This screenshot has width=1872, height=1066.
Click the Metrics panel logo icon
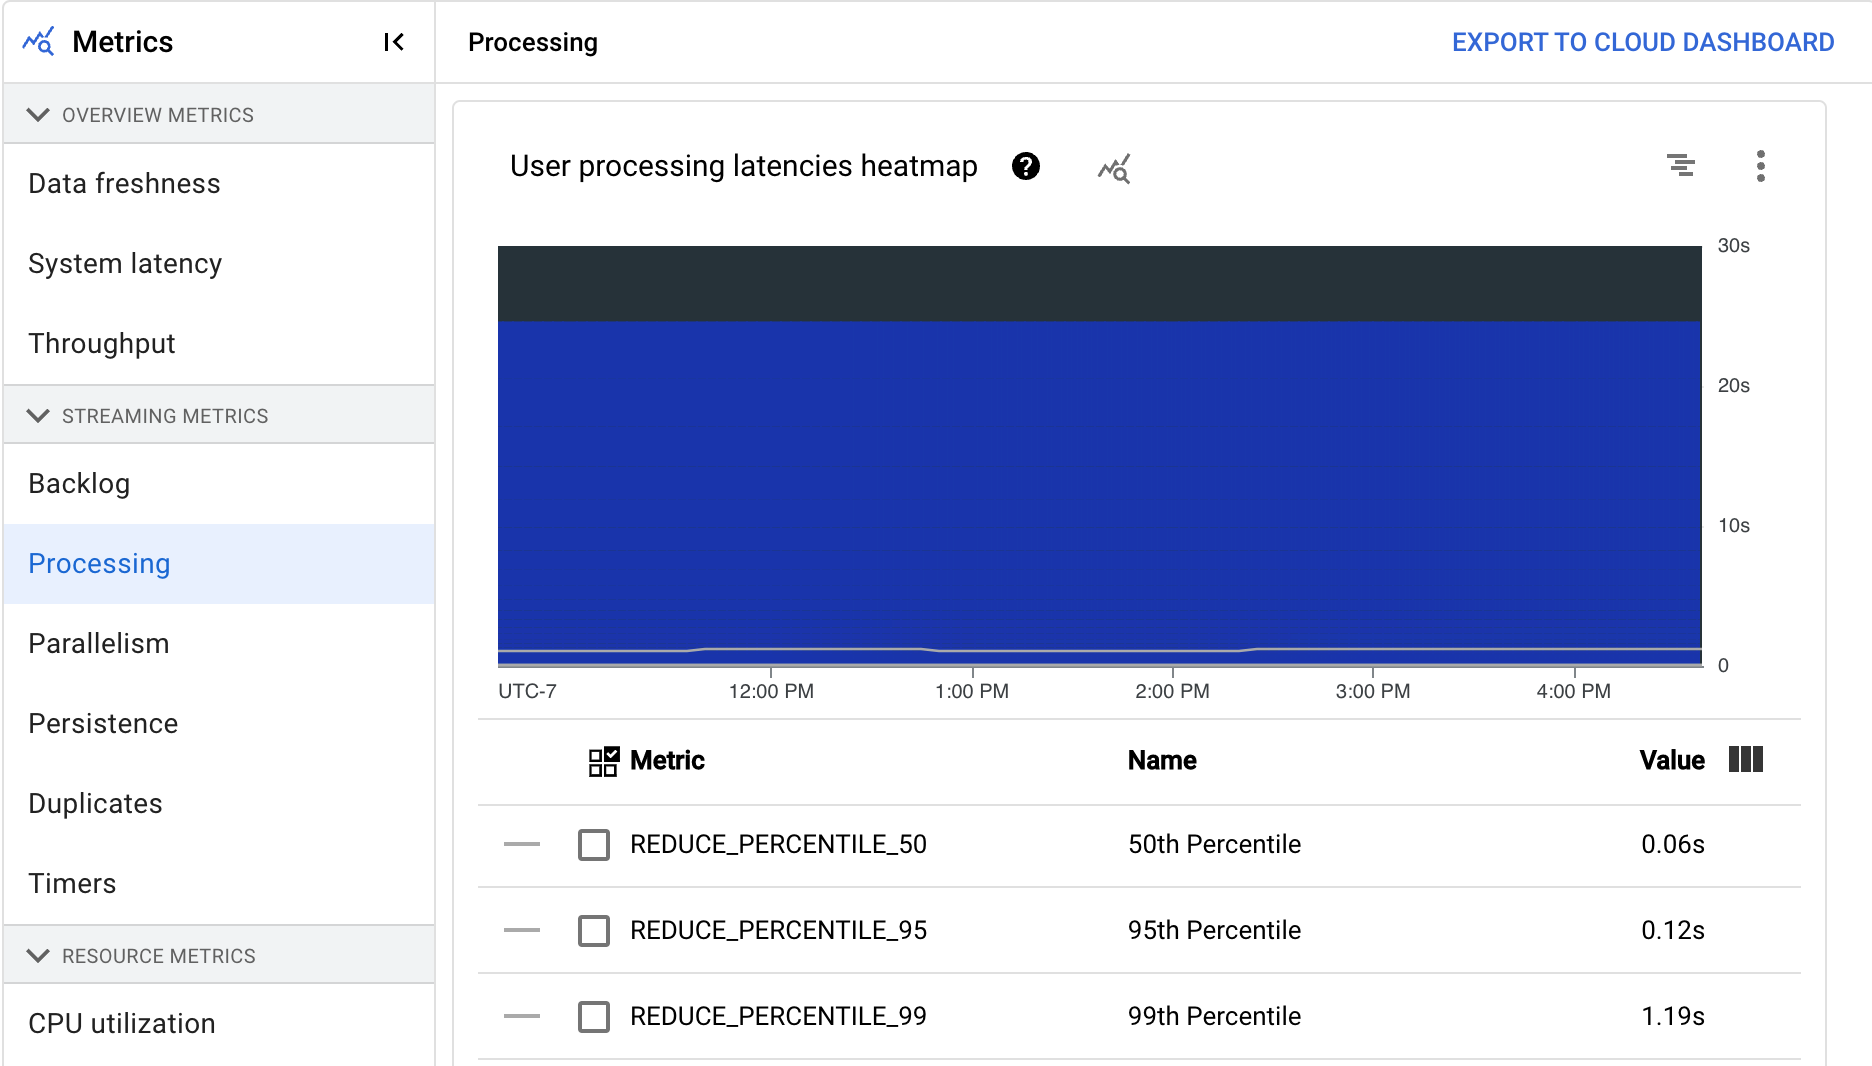tap(39, 41)
